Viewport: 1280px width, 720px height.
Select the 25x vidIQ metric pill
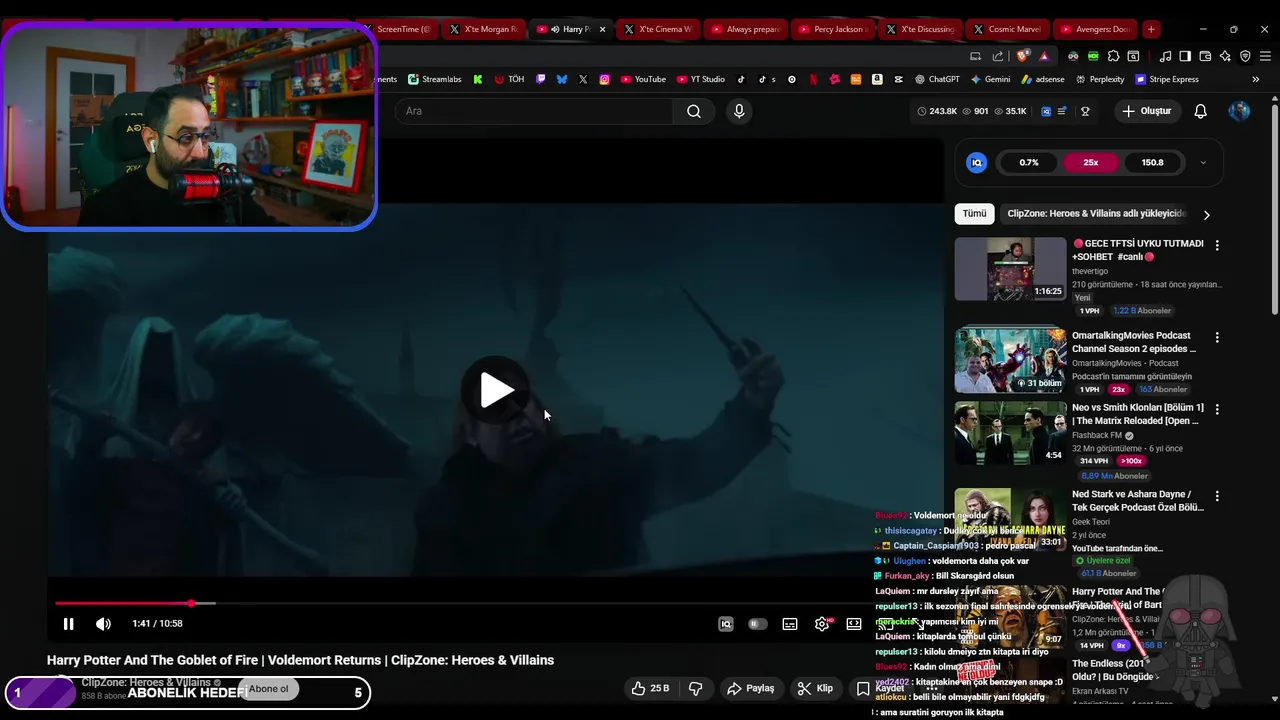[x=1090, y=162]
